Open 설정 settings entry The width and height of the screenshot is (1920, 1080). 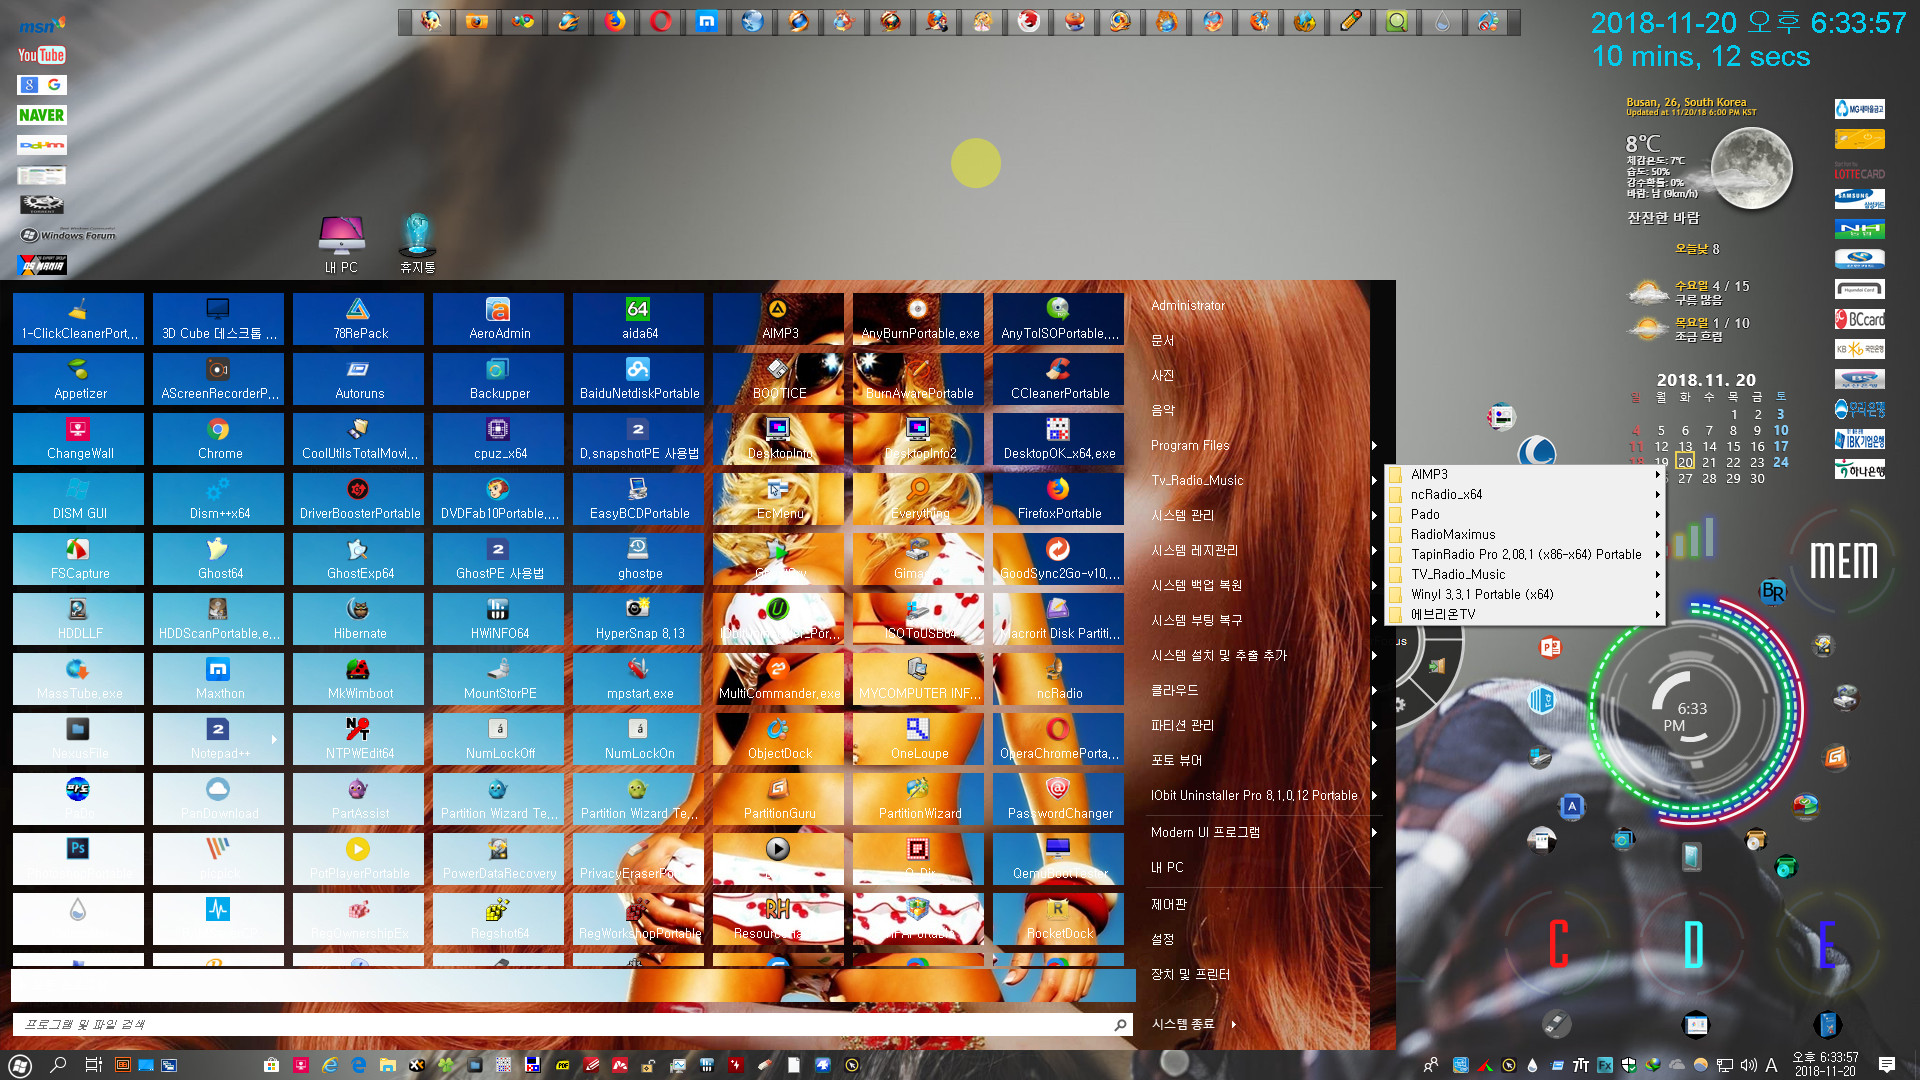click(x=1162, y=939)
